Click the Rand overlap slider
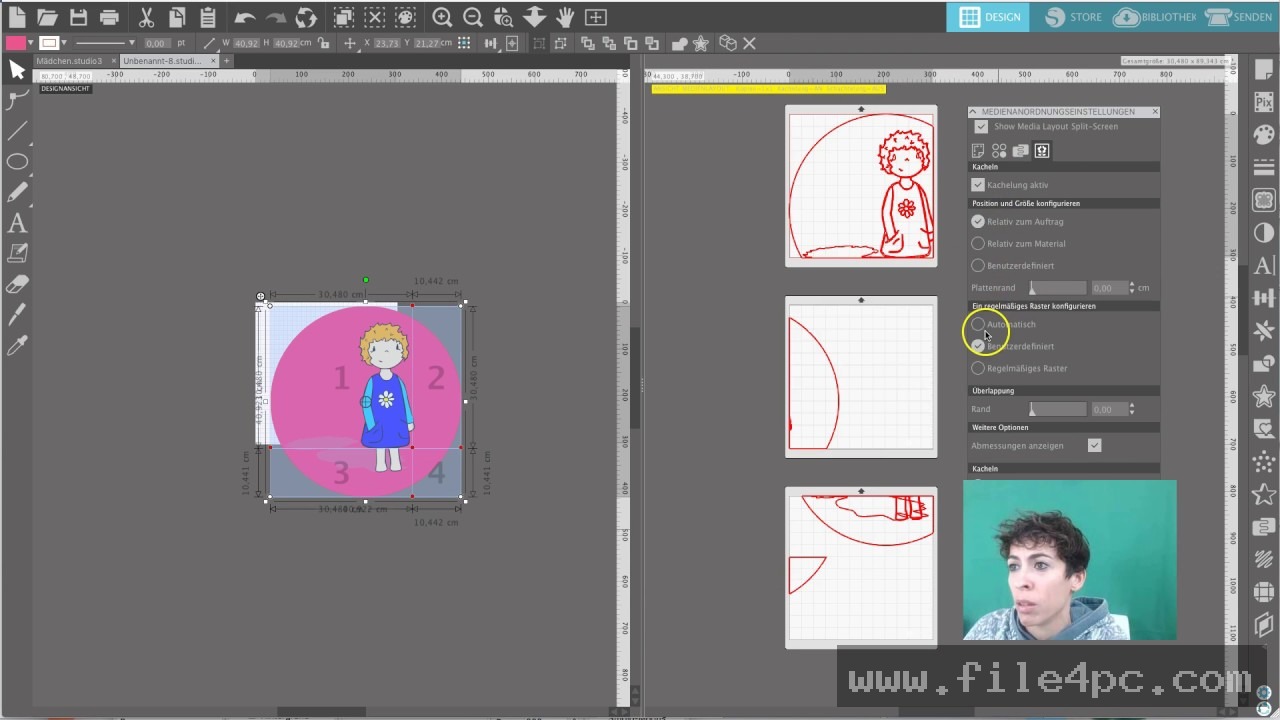The width and height of the screenshot is (1280, 720). (1058, 410)
